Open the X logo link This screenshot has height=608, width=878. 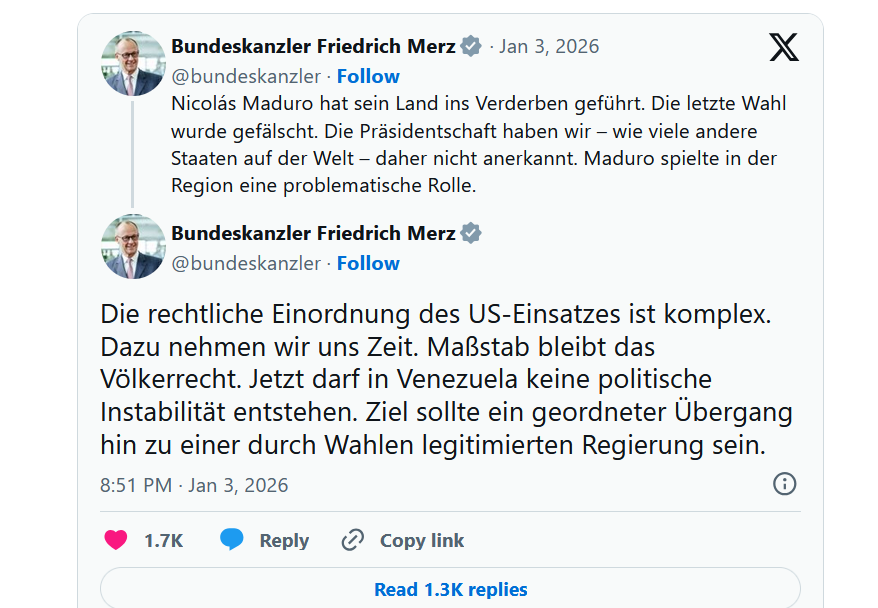coord(784,47)
